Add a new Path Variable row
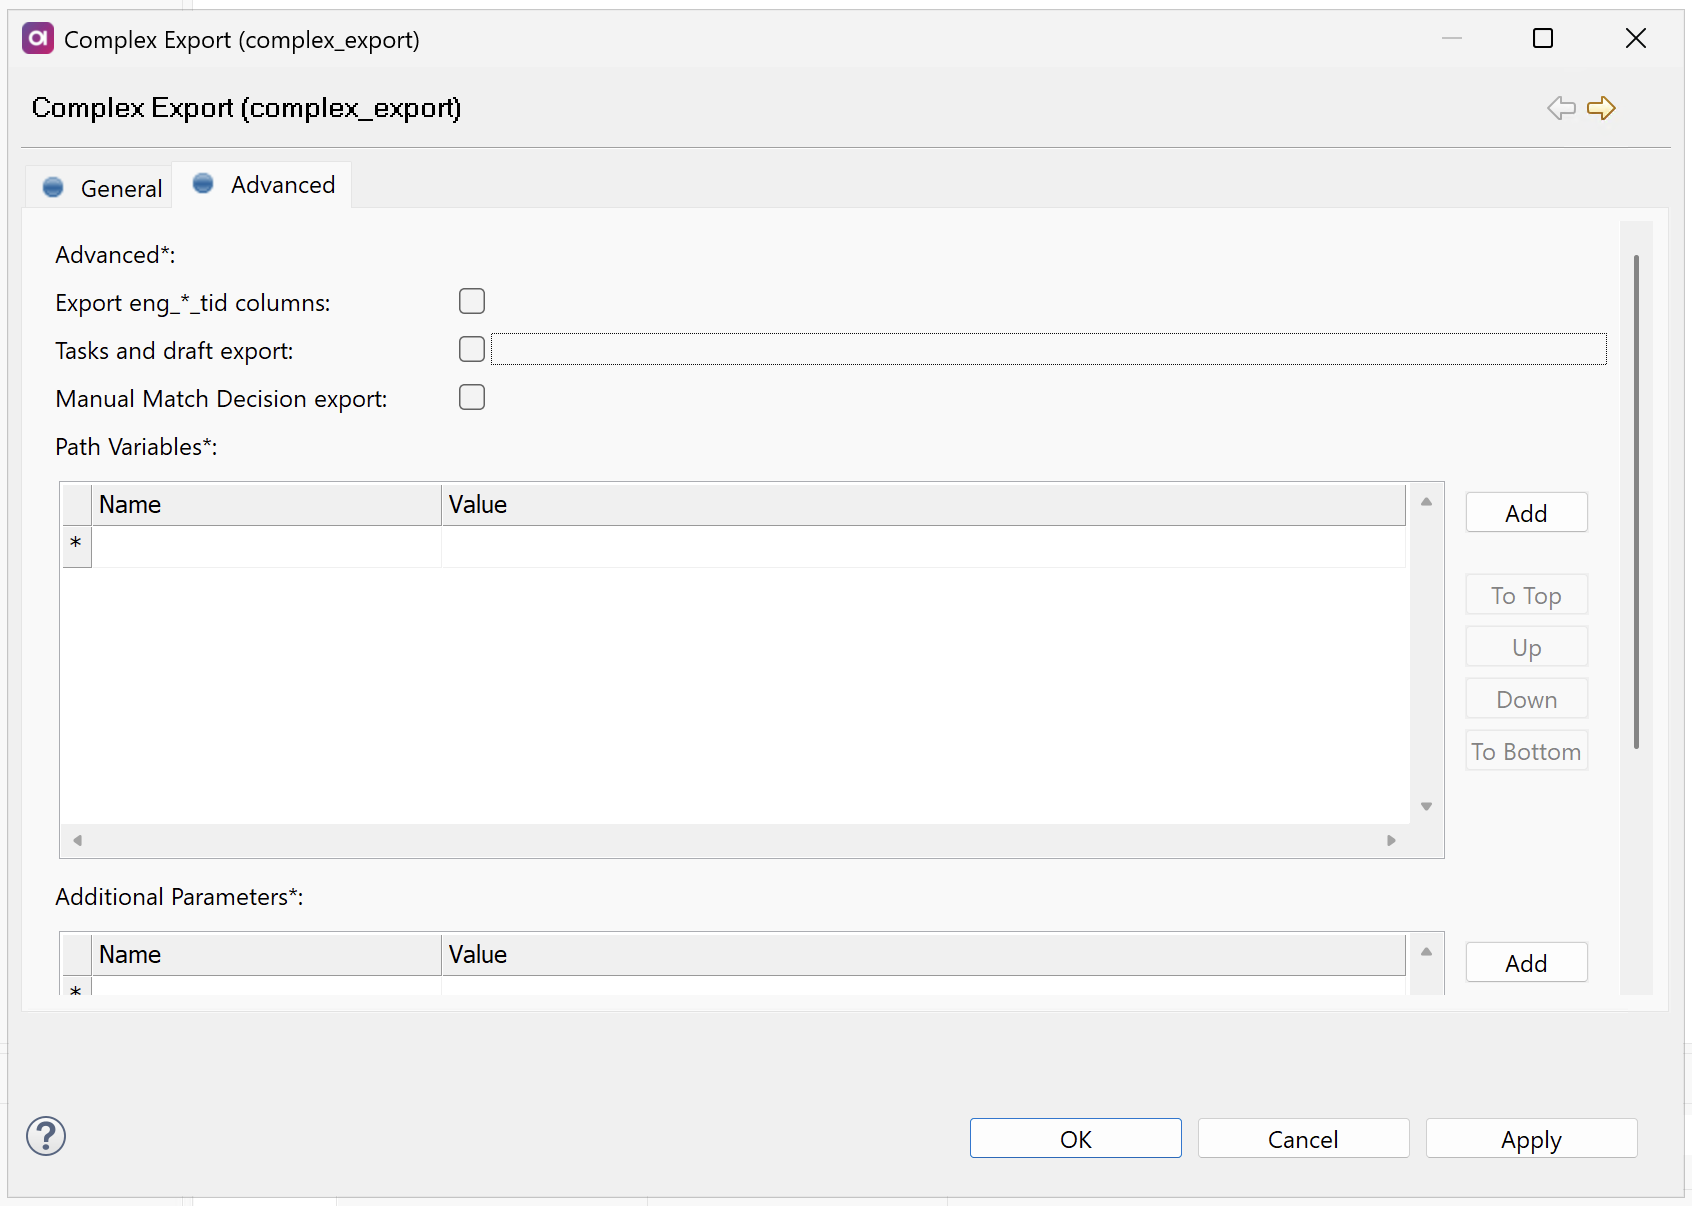The width and height of the screenshot is (1692, 1206). (1525, 512)
